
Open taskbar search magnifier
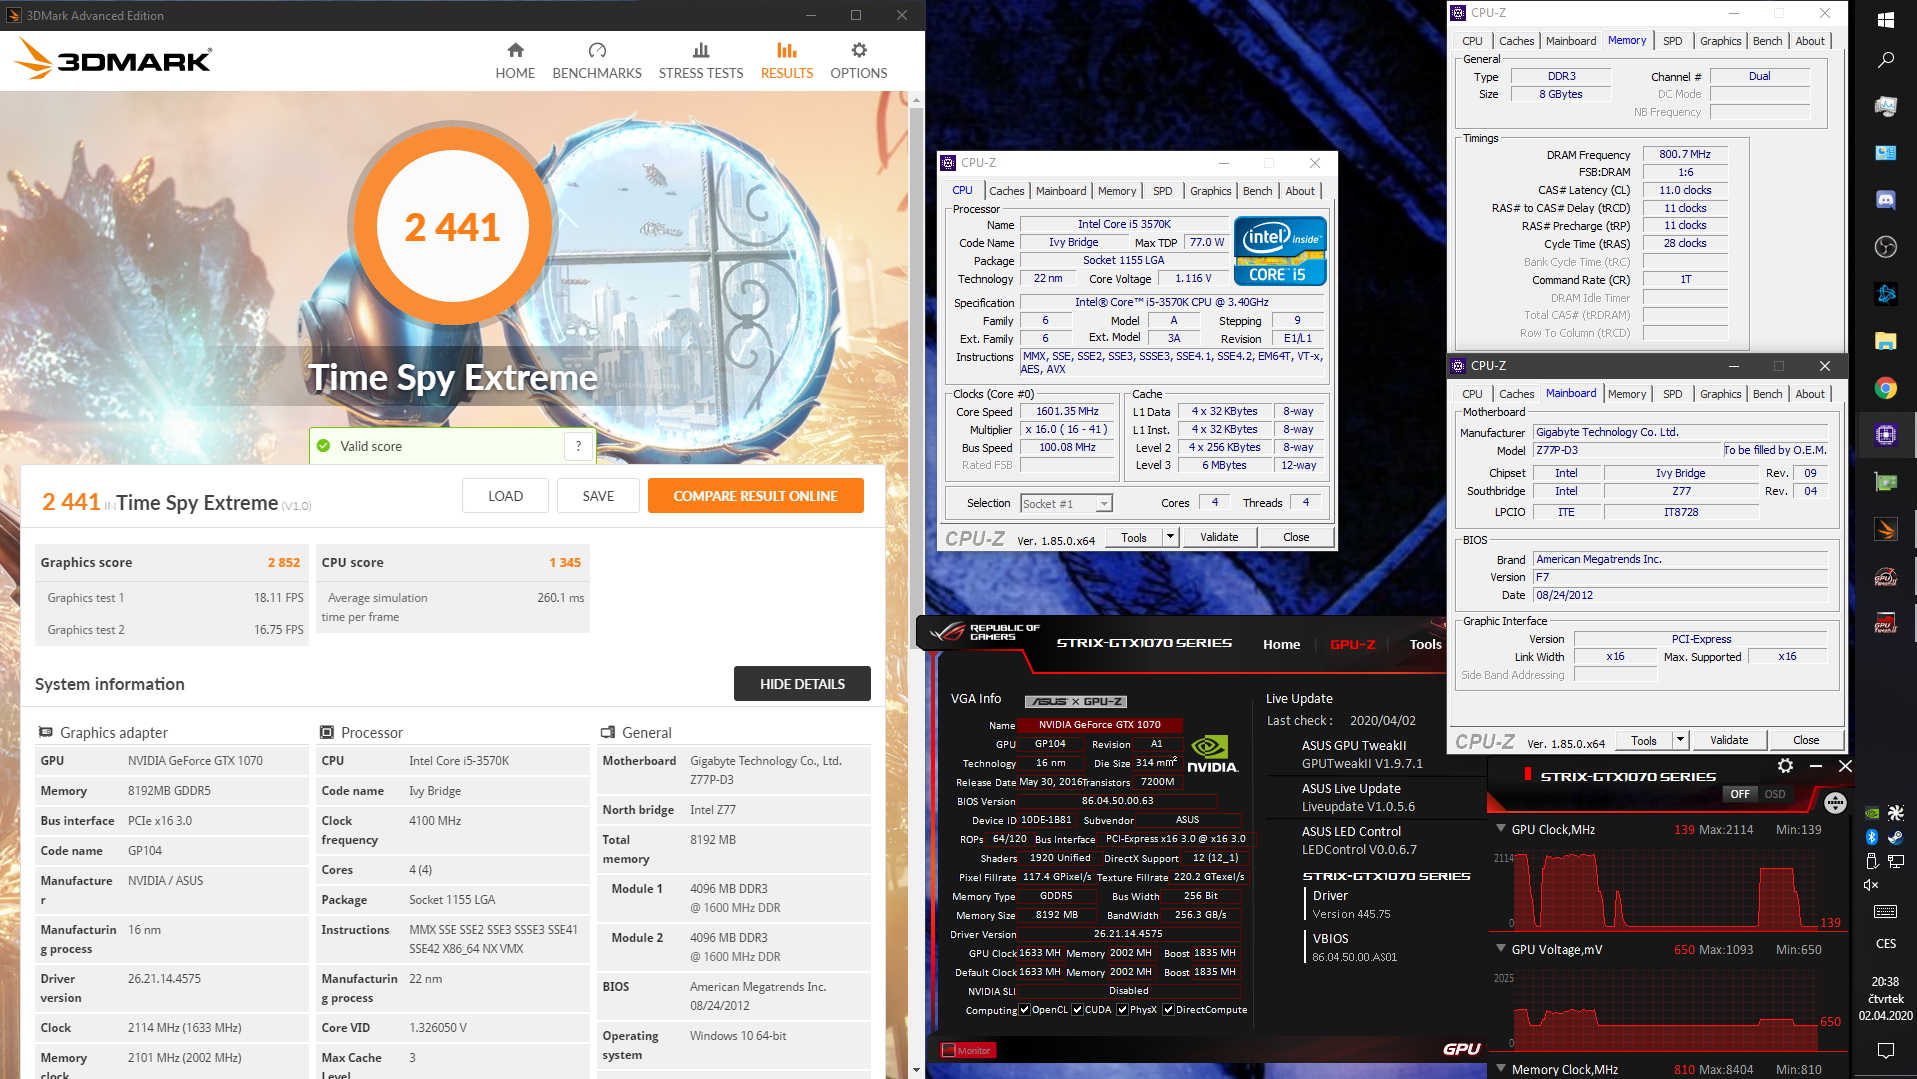click(1886, 60)
